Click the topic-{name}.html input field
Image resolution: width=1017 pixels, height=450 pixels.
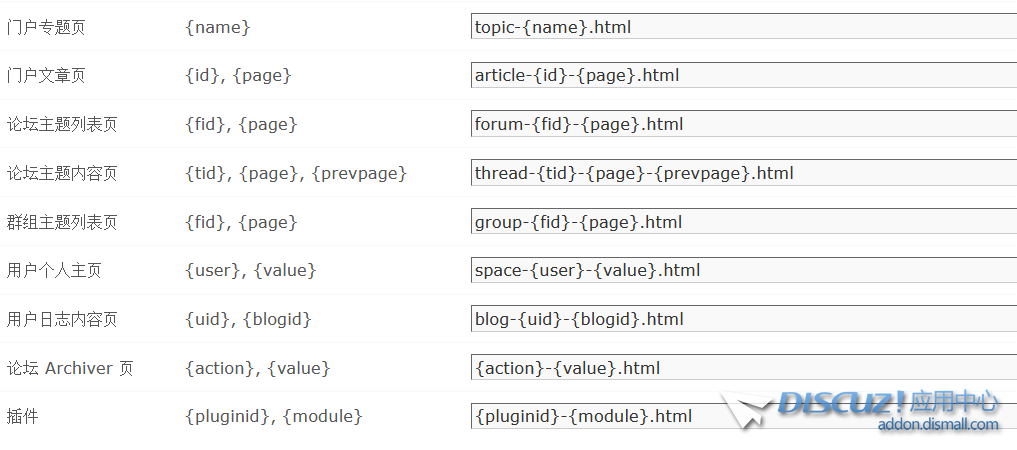tap(744, 27)
